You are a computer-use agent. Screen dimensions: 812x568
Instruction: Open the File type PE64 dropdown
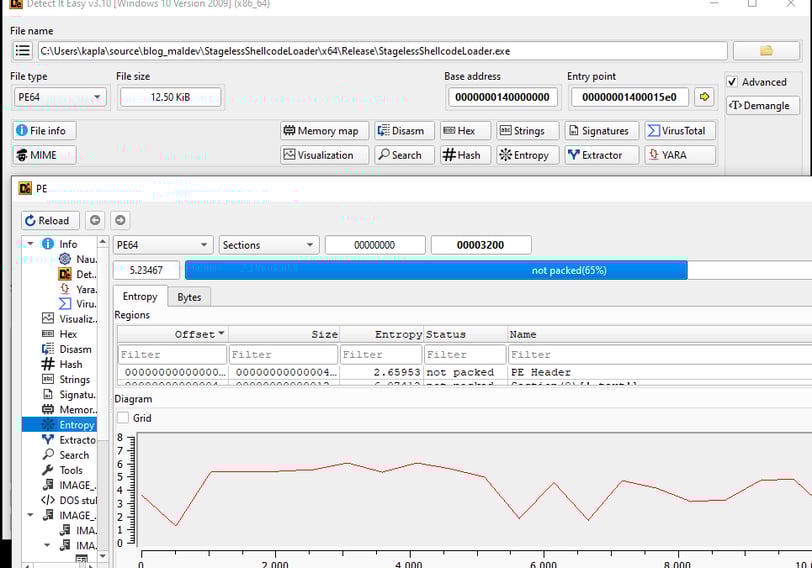(59, 97)
